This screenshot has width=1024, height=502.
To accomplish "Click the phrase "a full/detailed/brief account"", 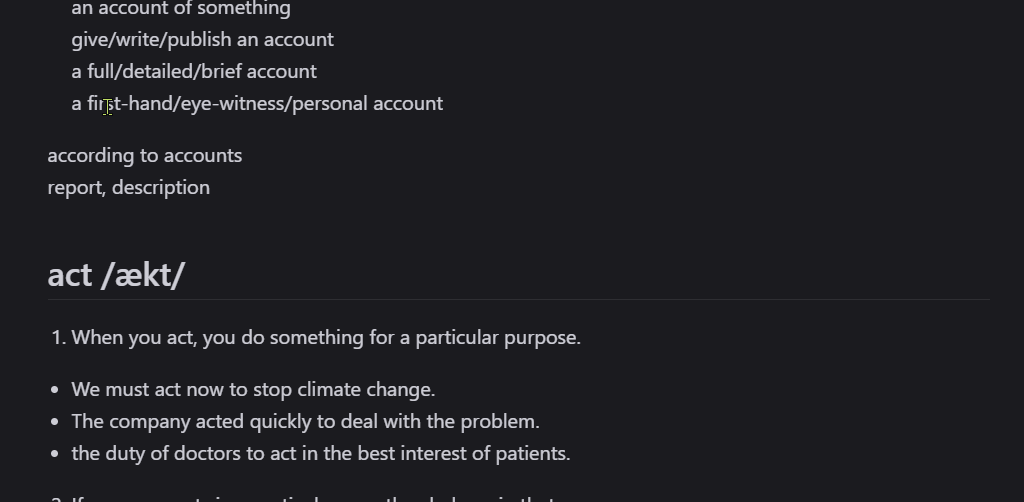I will coord(194,71).
